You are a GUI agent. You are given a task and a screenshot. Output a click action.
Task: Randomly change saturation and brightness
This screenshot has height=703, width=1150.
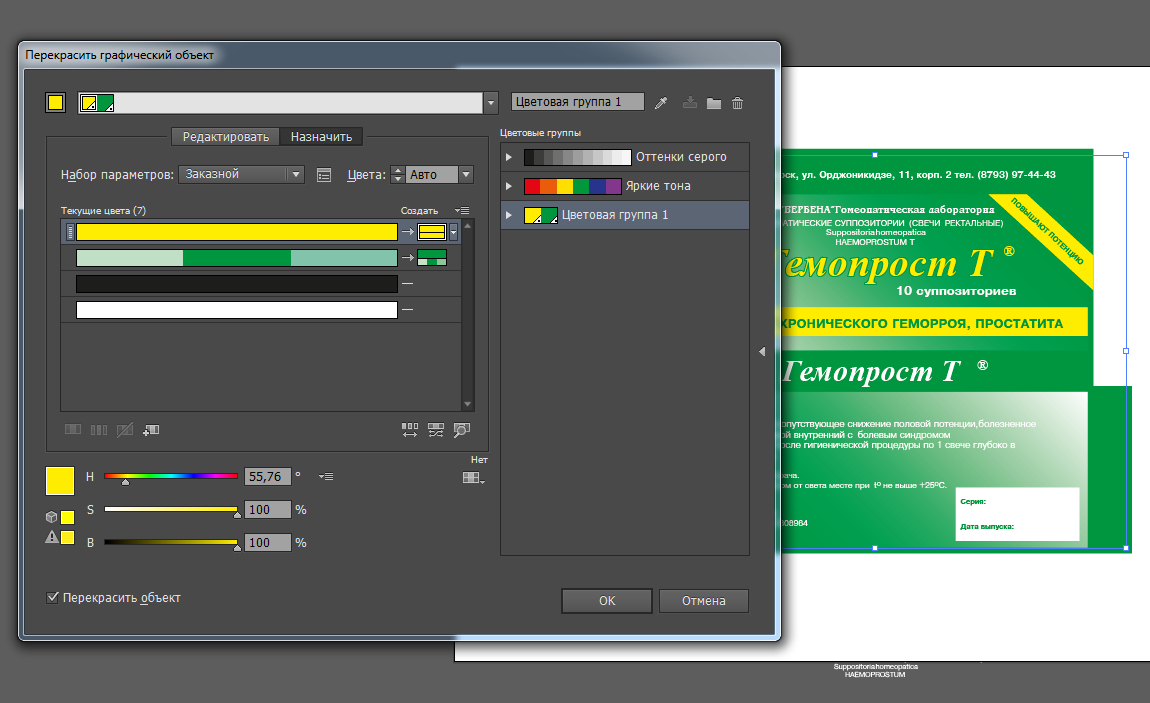point(436,430)
